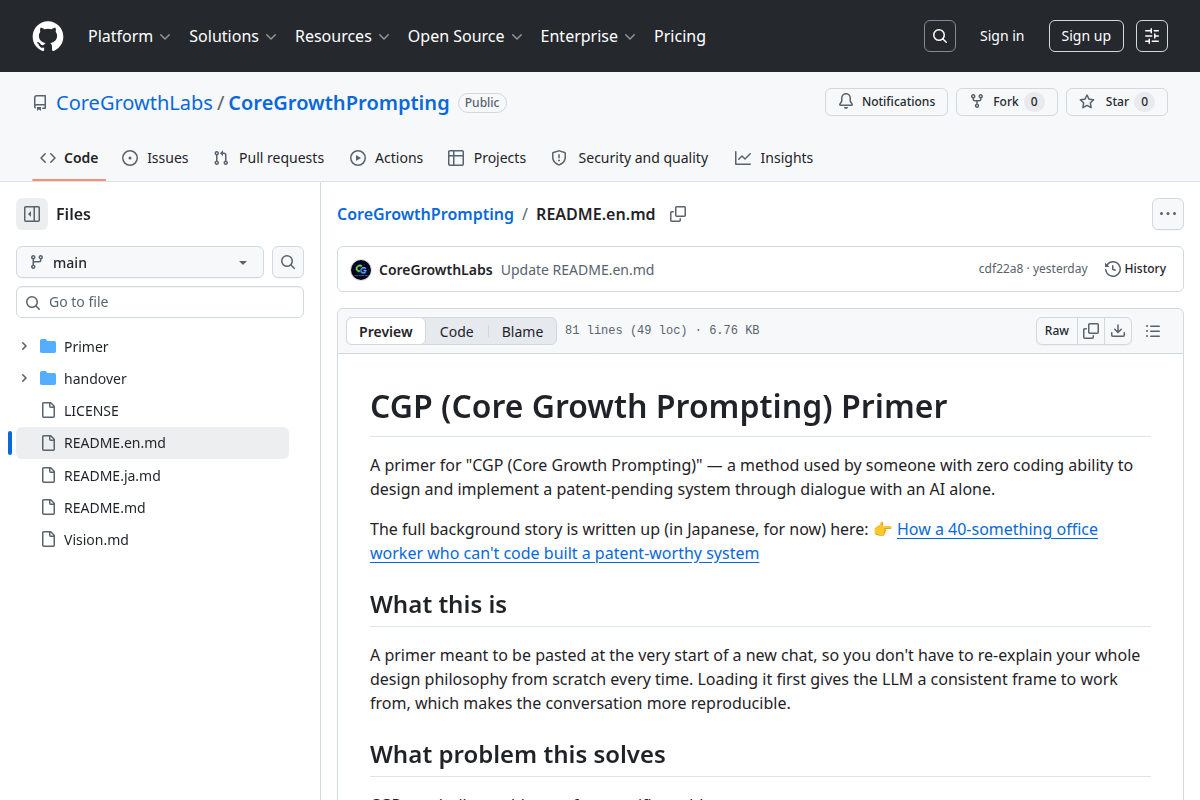This screenshot has width=1200, height=800.
Task: Select the Preview view
Action: coord(386,332)
